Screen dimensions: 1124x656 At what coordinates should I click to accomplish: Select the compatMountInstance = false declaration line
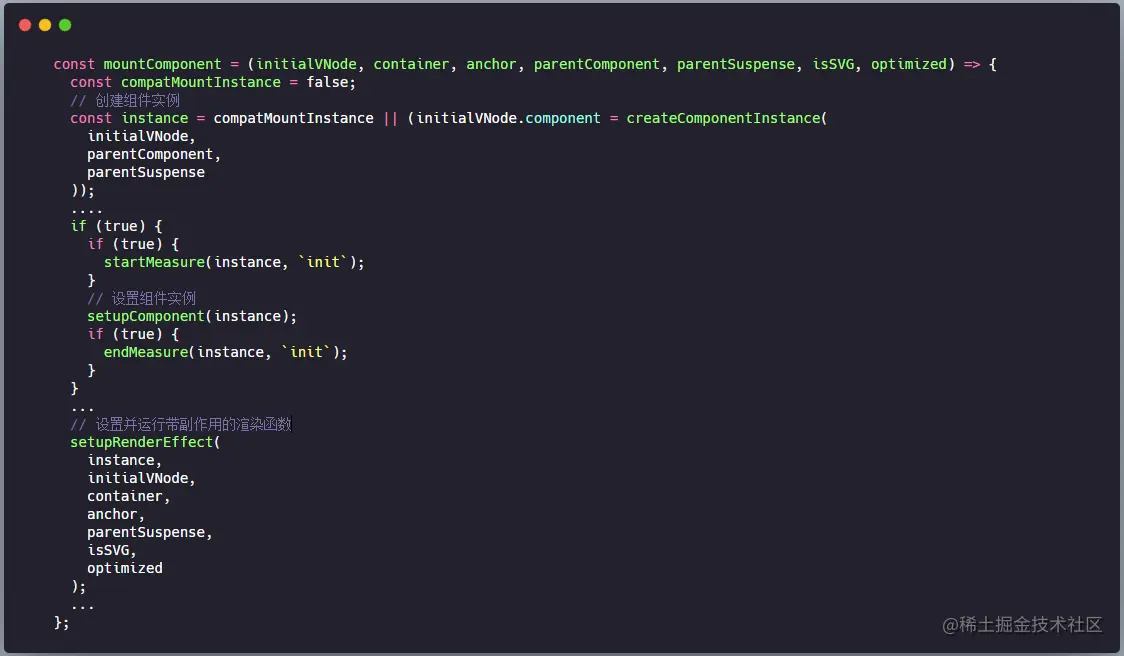(x=213, y=82)
